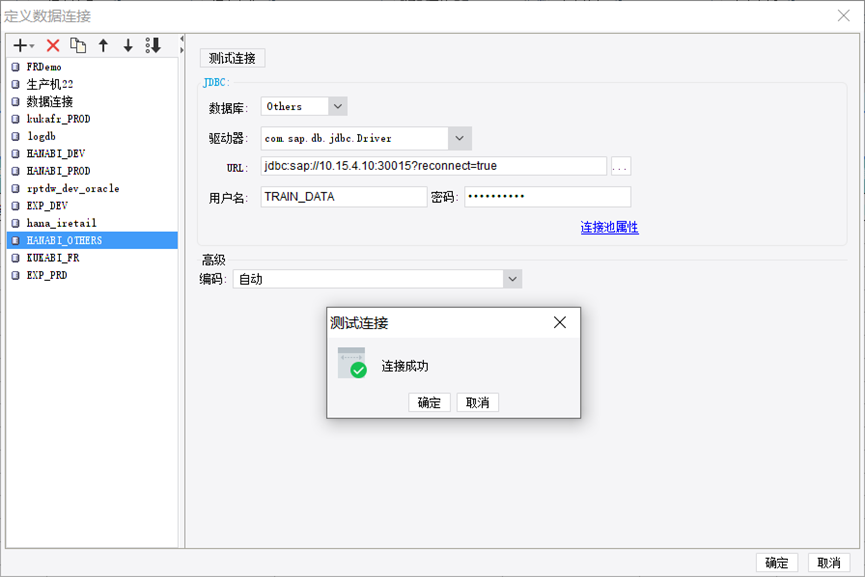Sort the connection list using sort icon

coord(153,45)
